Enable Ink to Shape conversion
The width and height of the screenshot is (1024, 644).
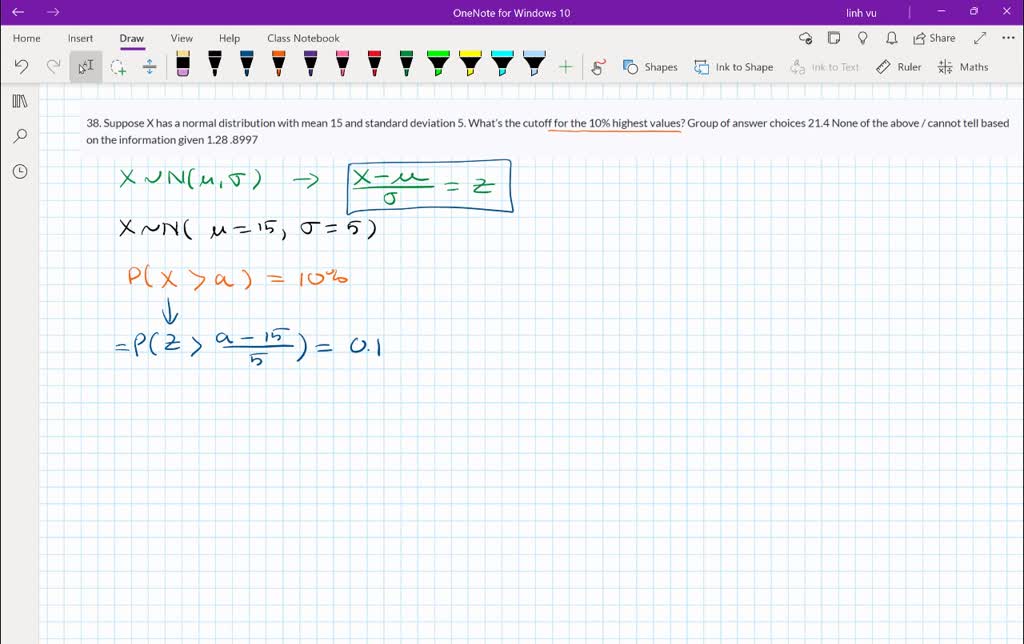(734, 67)
